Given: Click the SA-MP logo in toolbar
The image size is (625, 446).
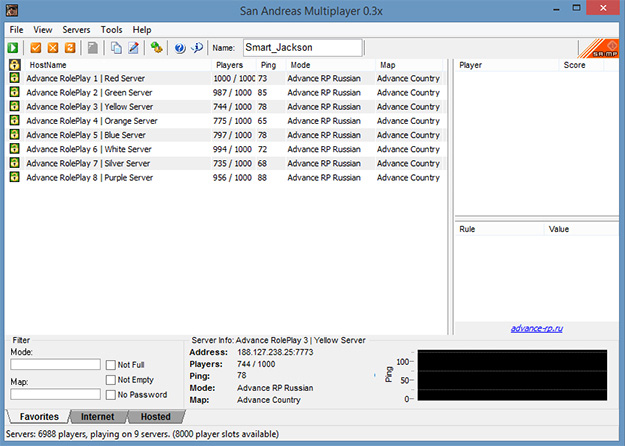Looking at the screenshot, I should point(599,48).
